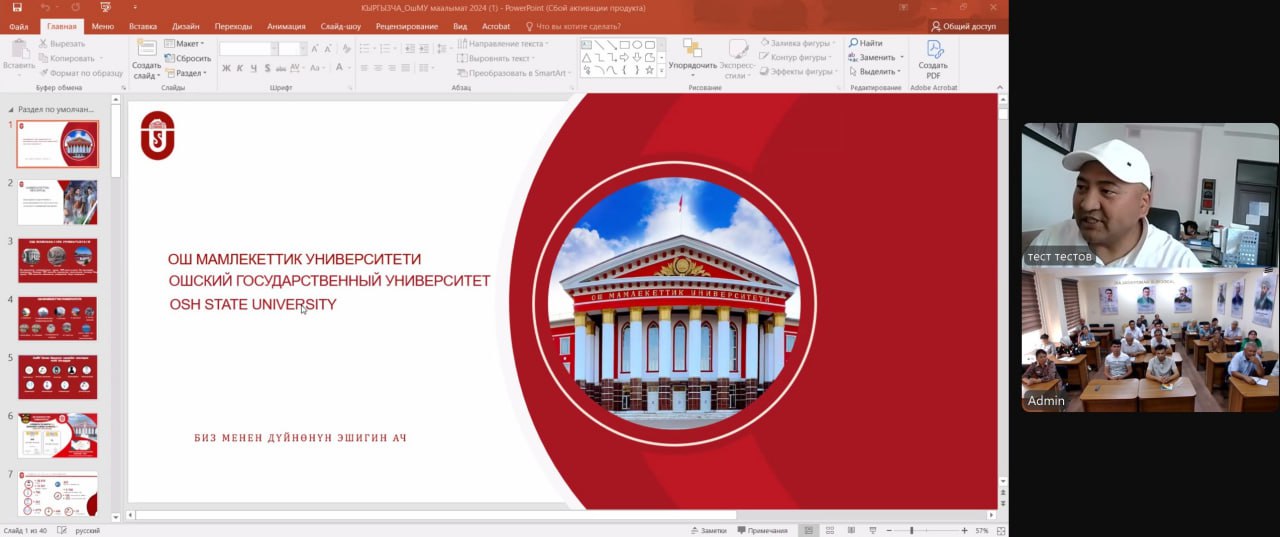Select the text box shape in gallery
Viewport: 1280px width, 537px height.
[x=586, y=45]
